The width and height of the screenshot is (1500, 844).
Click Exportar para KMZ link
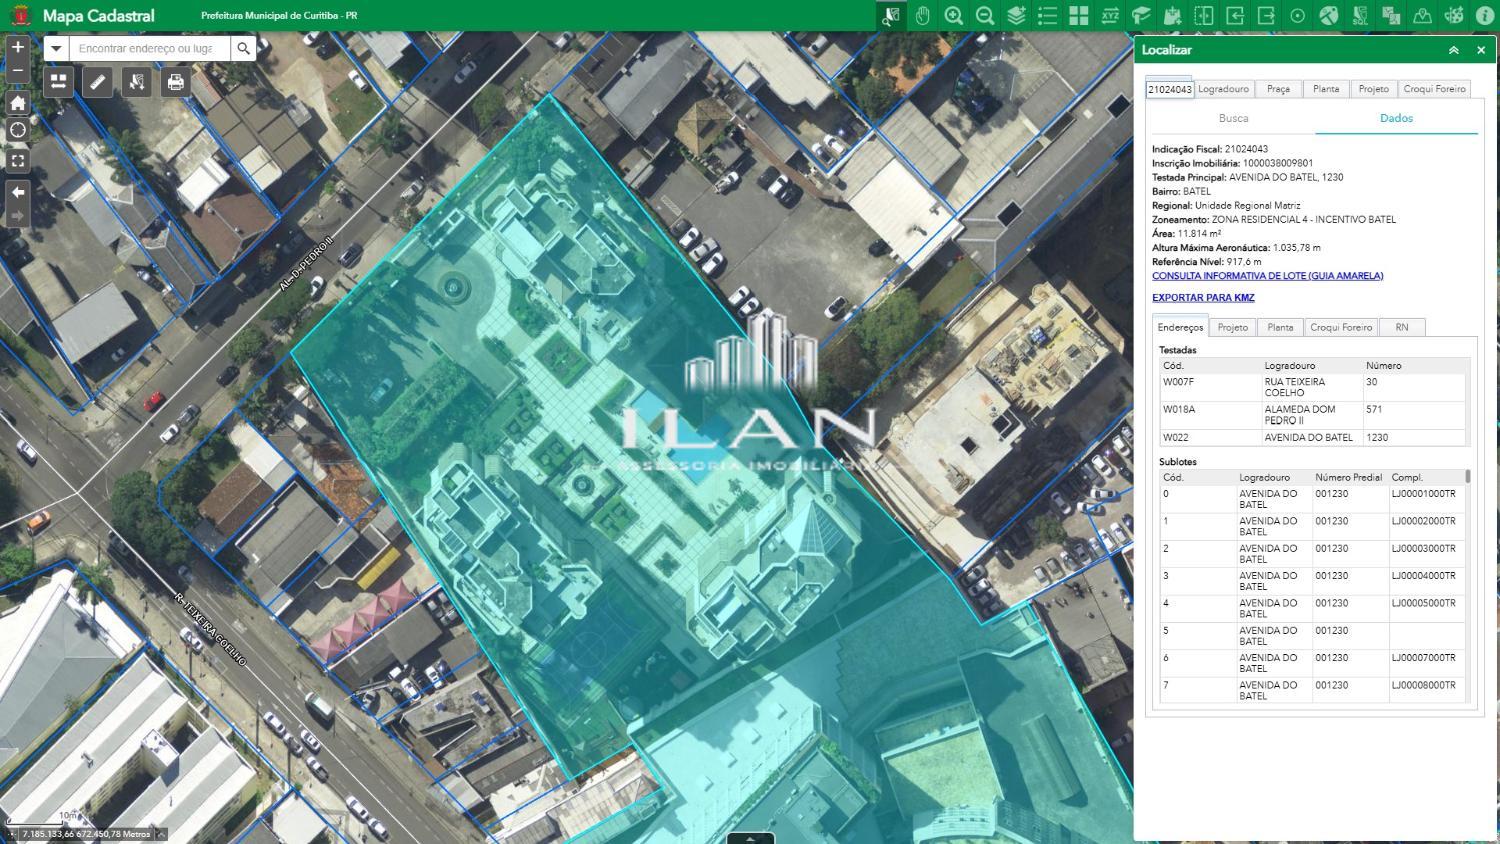point(1203,298)
